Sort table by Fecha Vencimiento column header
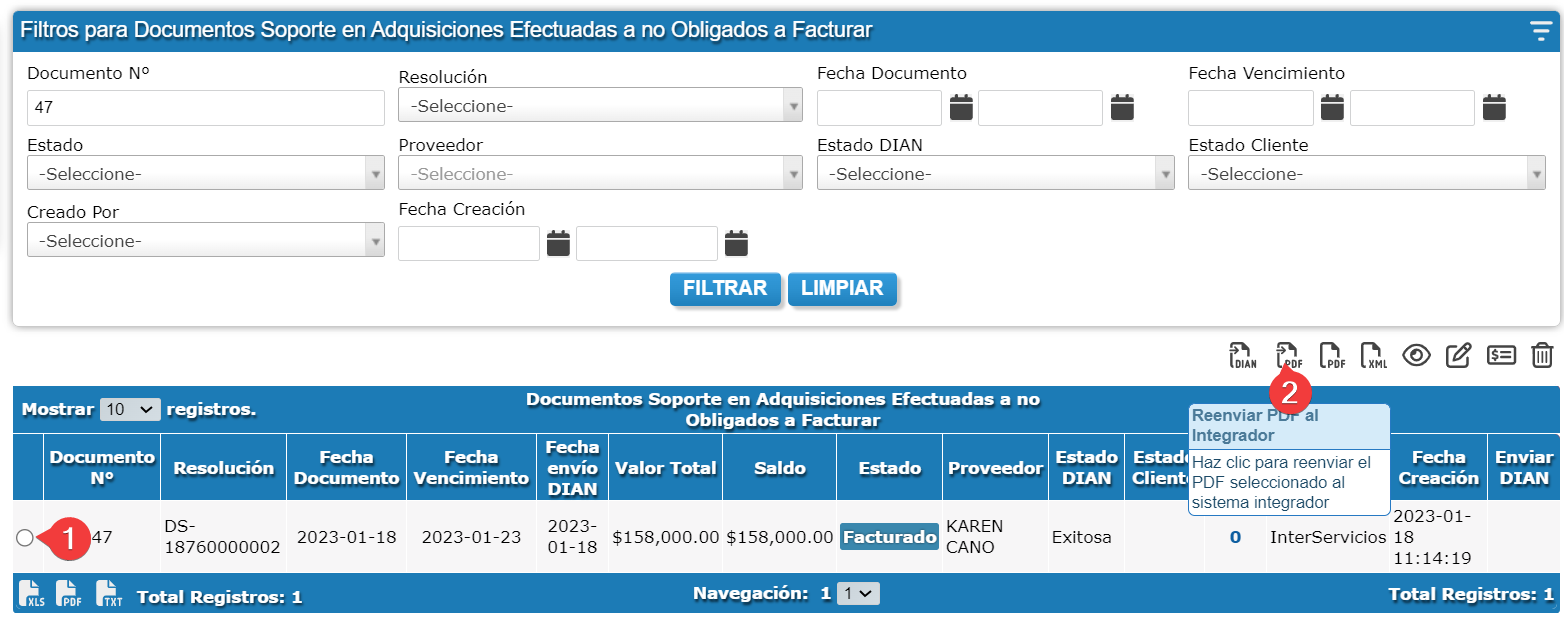Image resolution: width=1564 pixels, height=630 pixels. point(471,468)
